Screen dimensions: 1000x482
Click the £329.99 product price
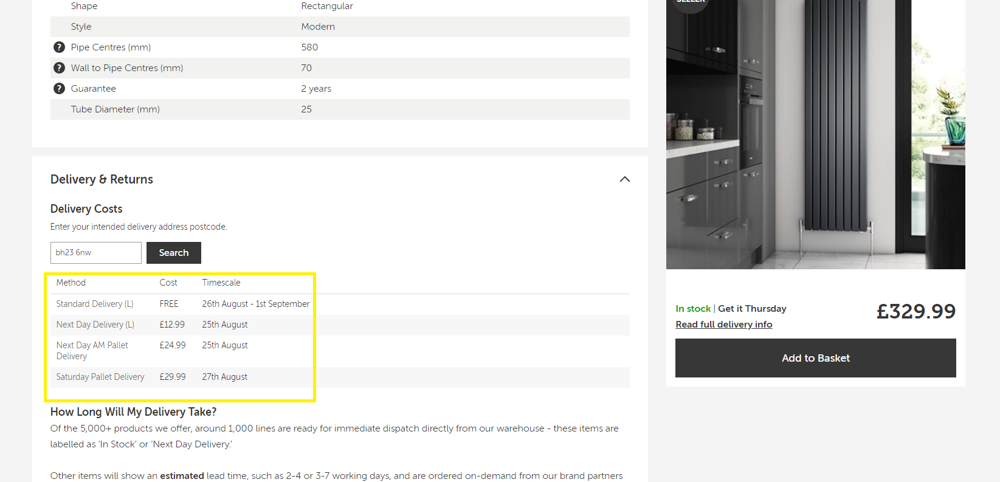tap(916, 311)
